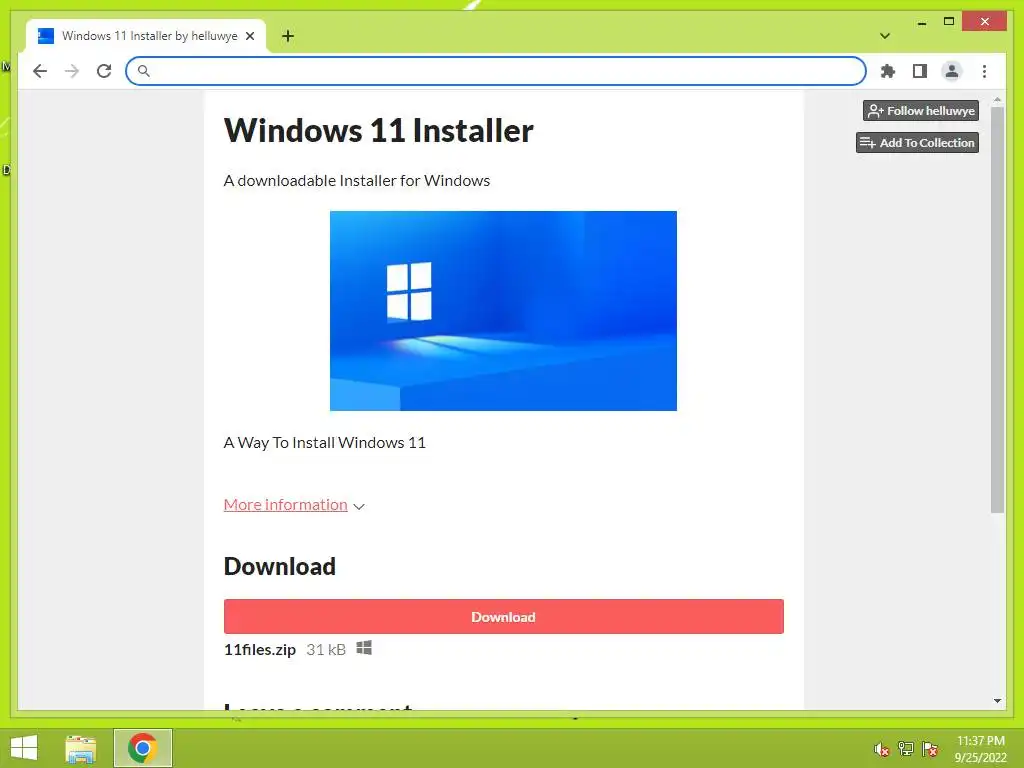Click the forward navigation arrow
1024x768 pixels.
click(72, 71)
